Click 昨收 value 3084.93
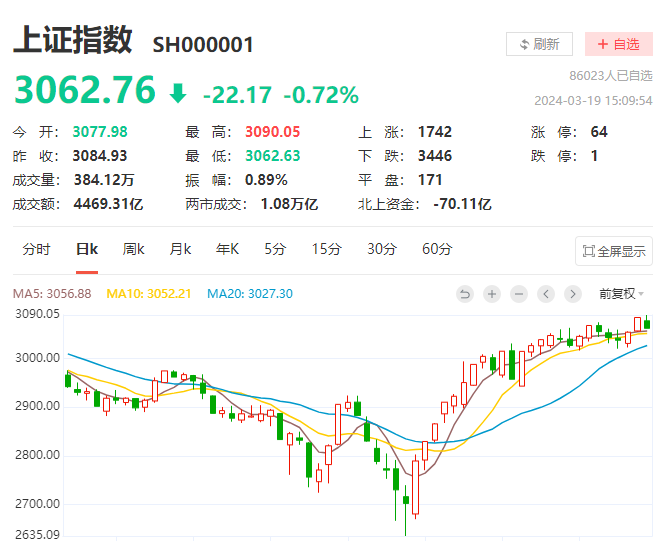Viewport: 670px width, 552px height. 100,156
